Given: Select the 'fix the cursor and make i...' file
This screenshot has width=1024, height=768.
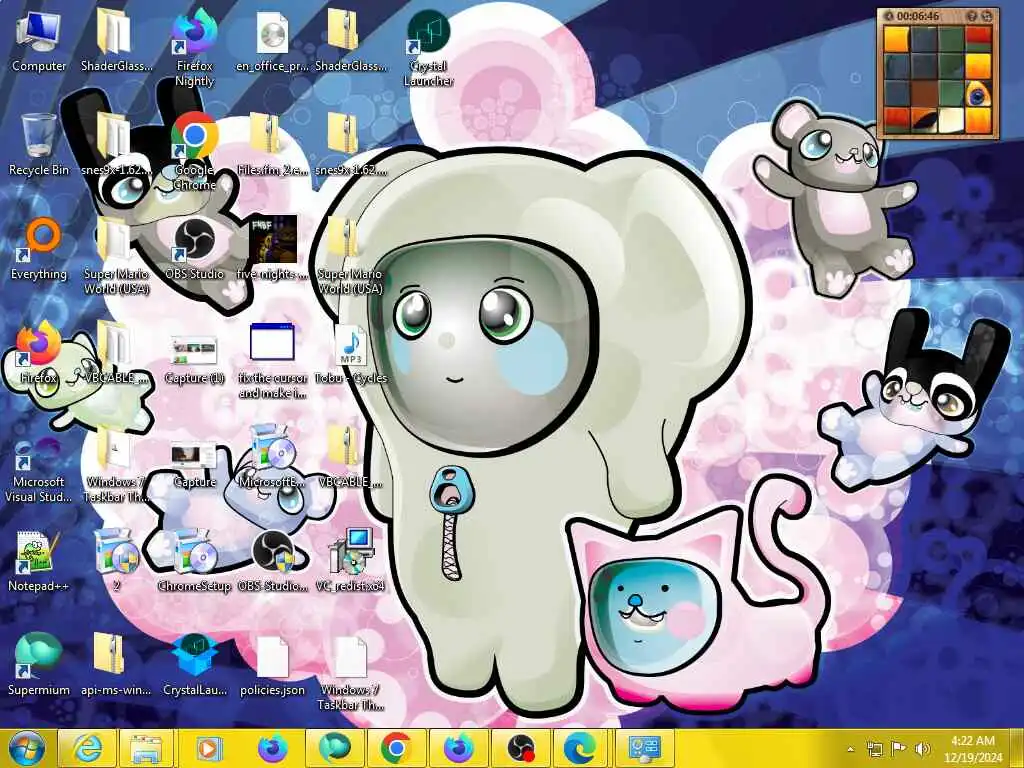Looking at the screenshot, I should tap(272, 360).
